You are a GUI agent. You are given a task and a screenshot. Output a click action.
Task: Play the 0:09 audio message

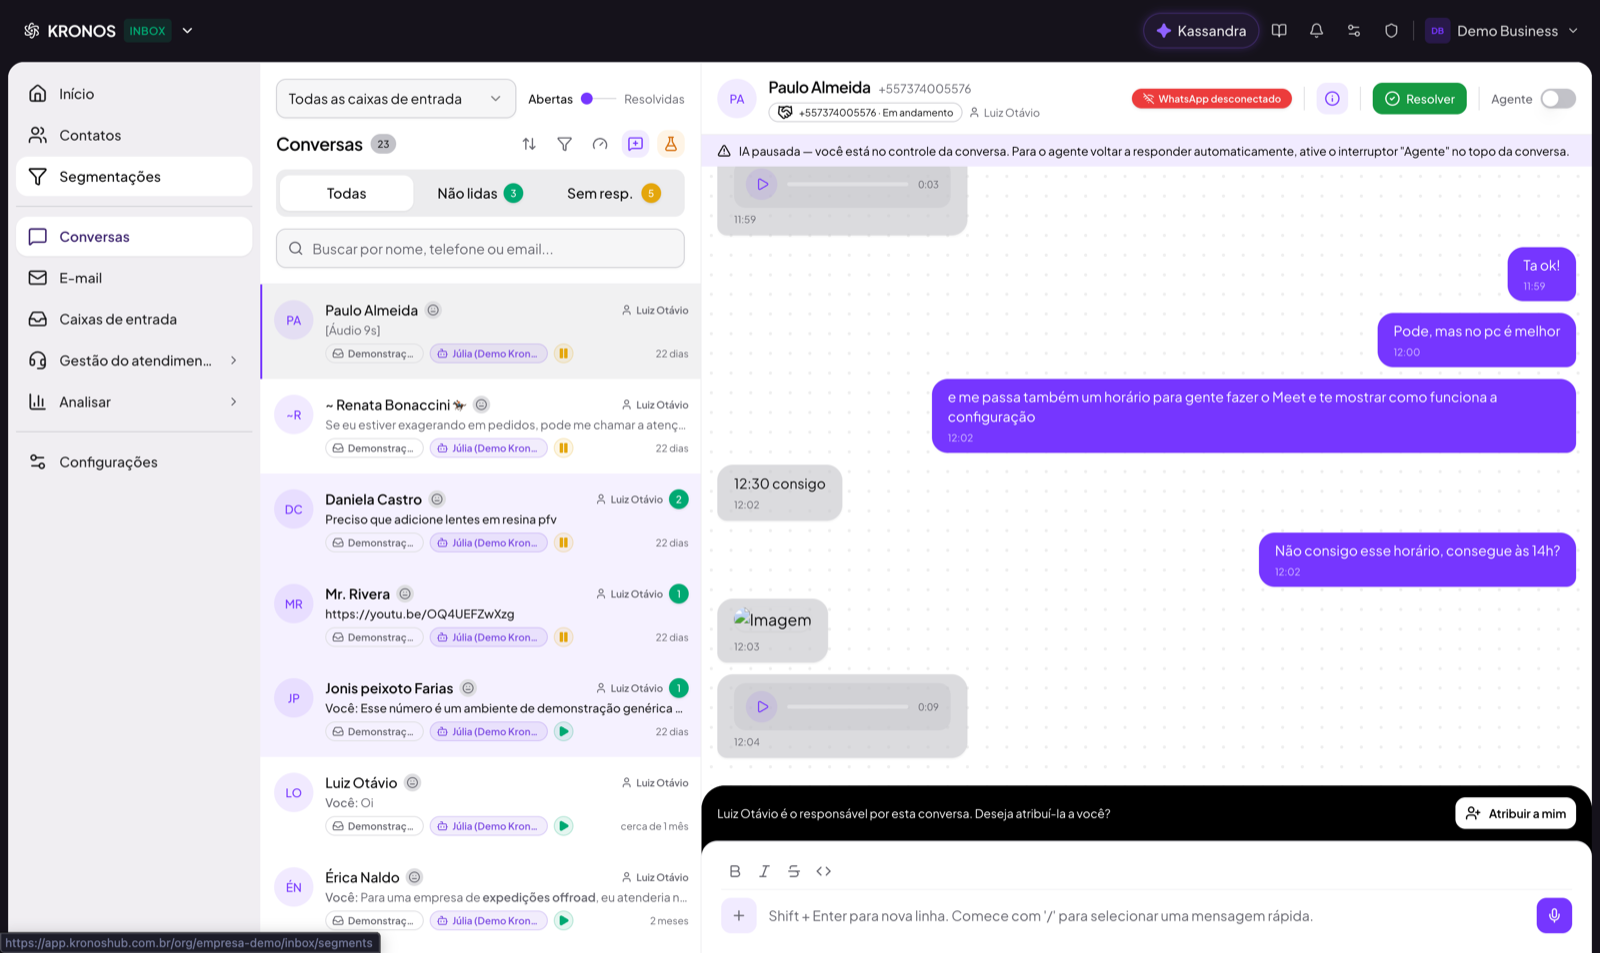pyautogui.click(x=762, y=707)
